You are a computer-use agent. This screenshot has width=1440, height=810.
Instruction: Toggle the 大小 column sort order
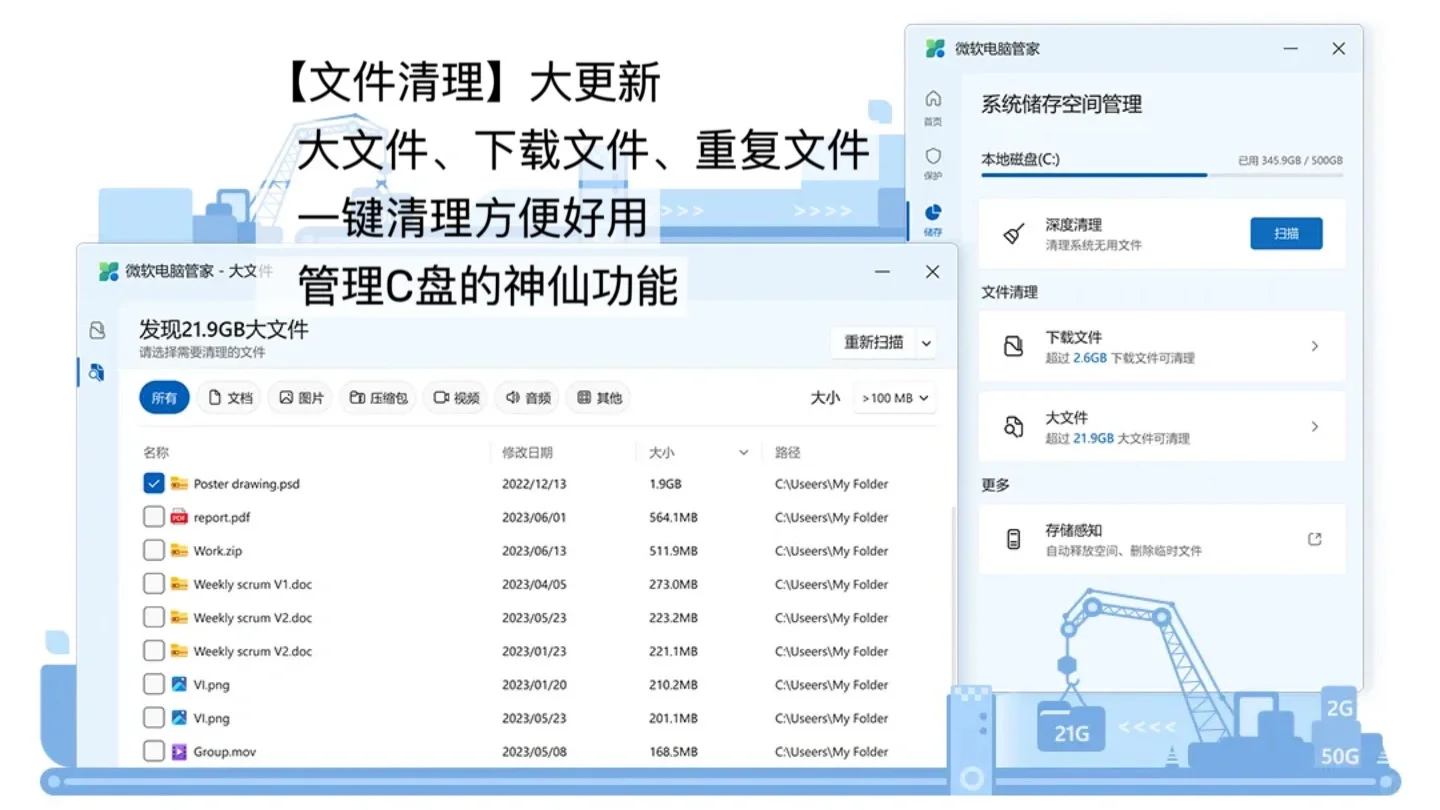click(x=744, y=452)
